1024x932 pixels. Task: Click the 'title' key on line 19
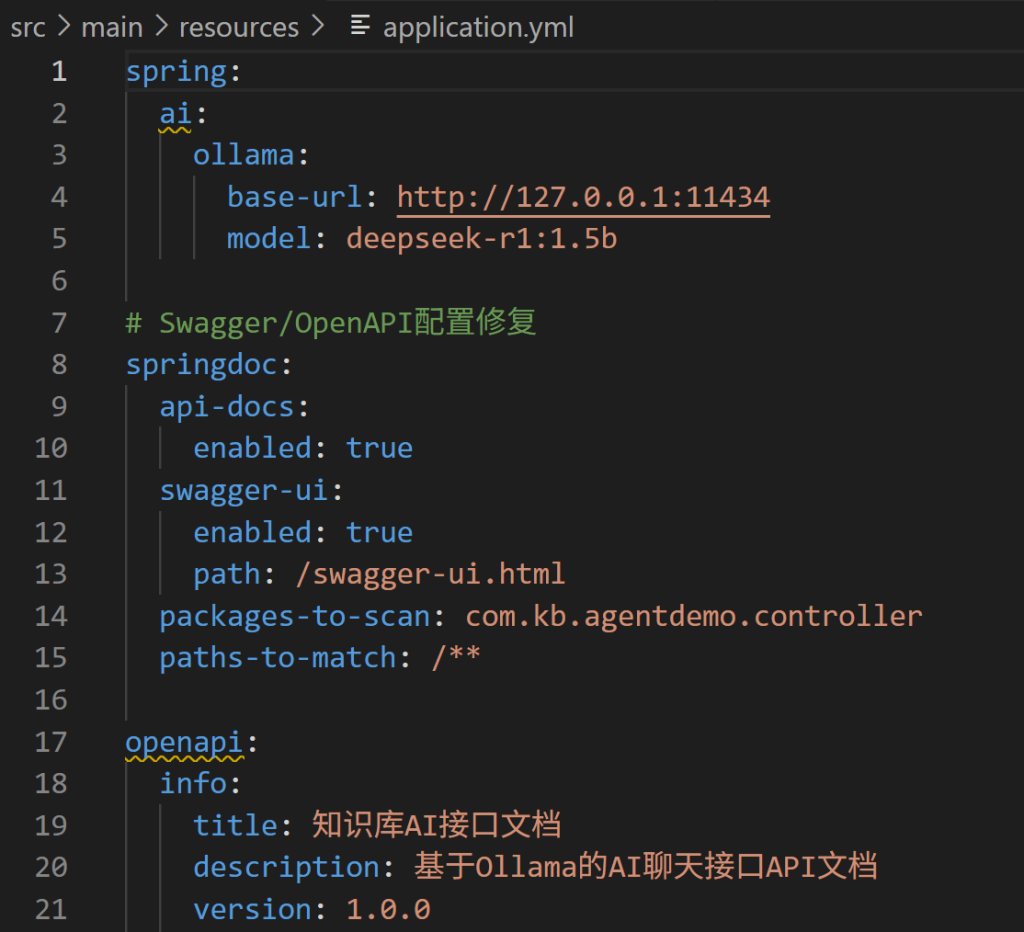[x=235, y=826]
